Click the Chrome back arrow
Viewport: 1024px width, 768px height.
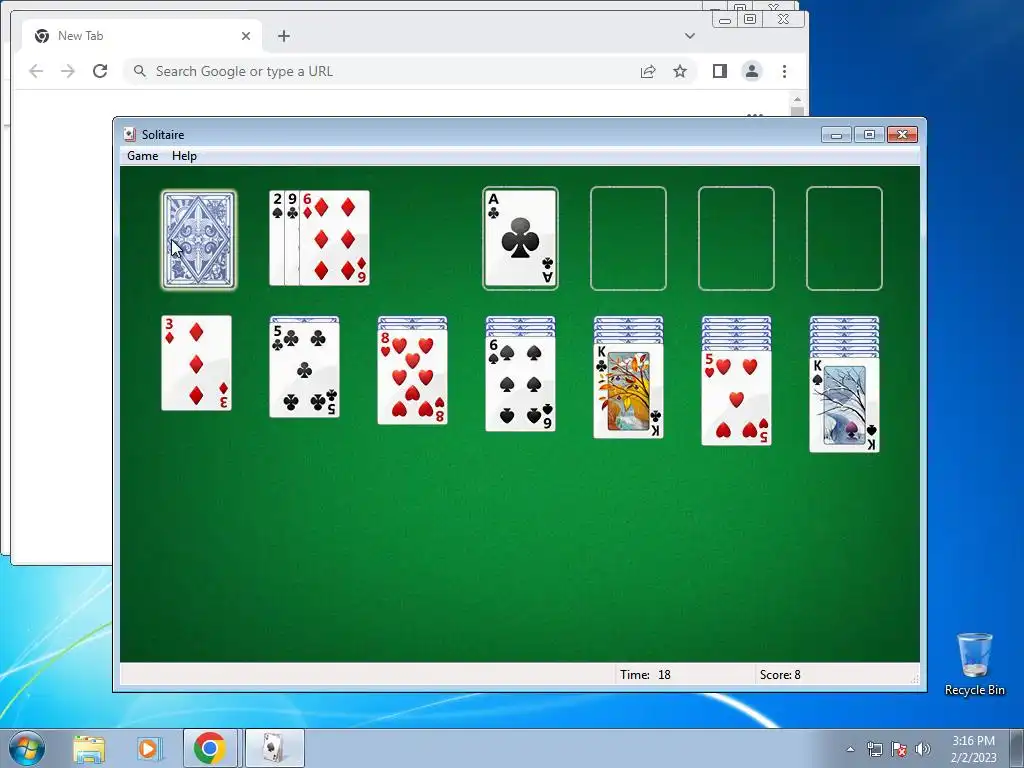pyautogui.click(x=36, y=71)
